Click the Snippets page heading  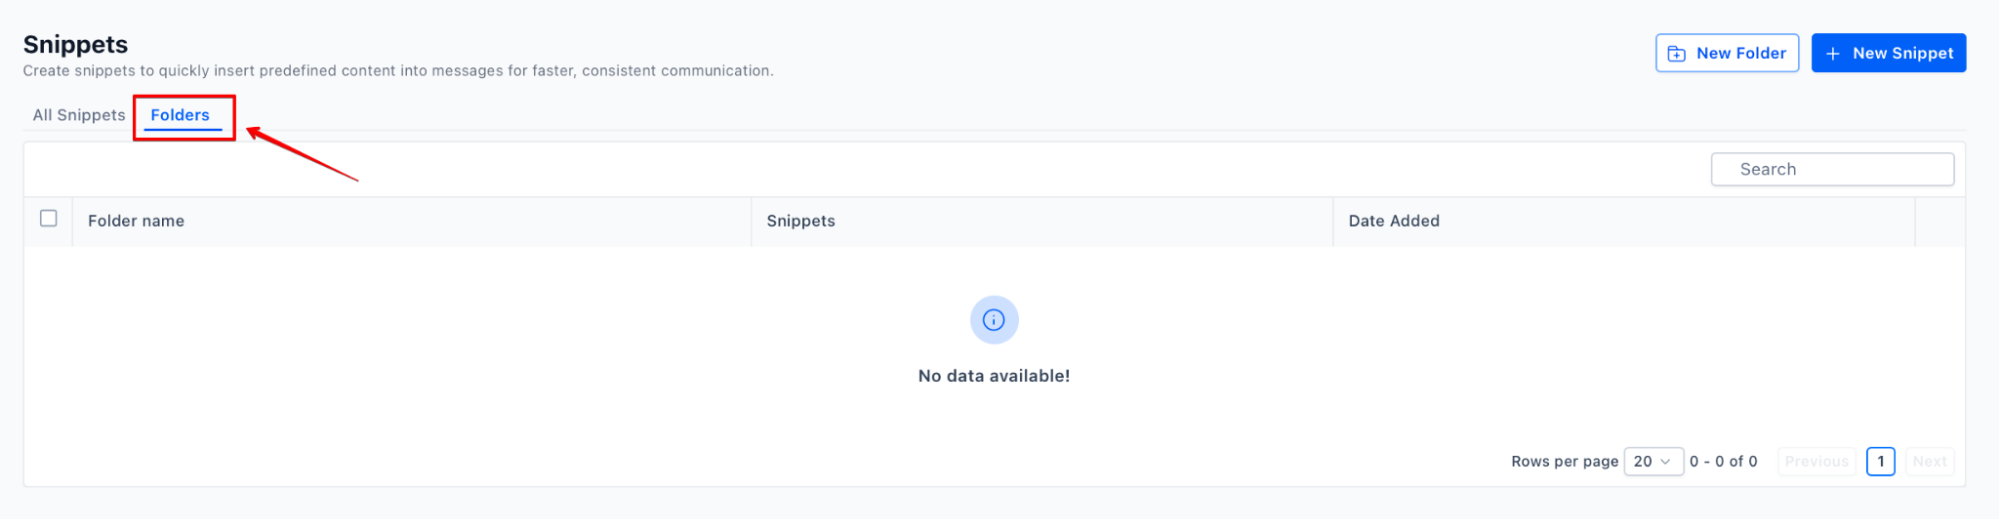tap(76, 44)
